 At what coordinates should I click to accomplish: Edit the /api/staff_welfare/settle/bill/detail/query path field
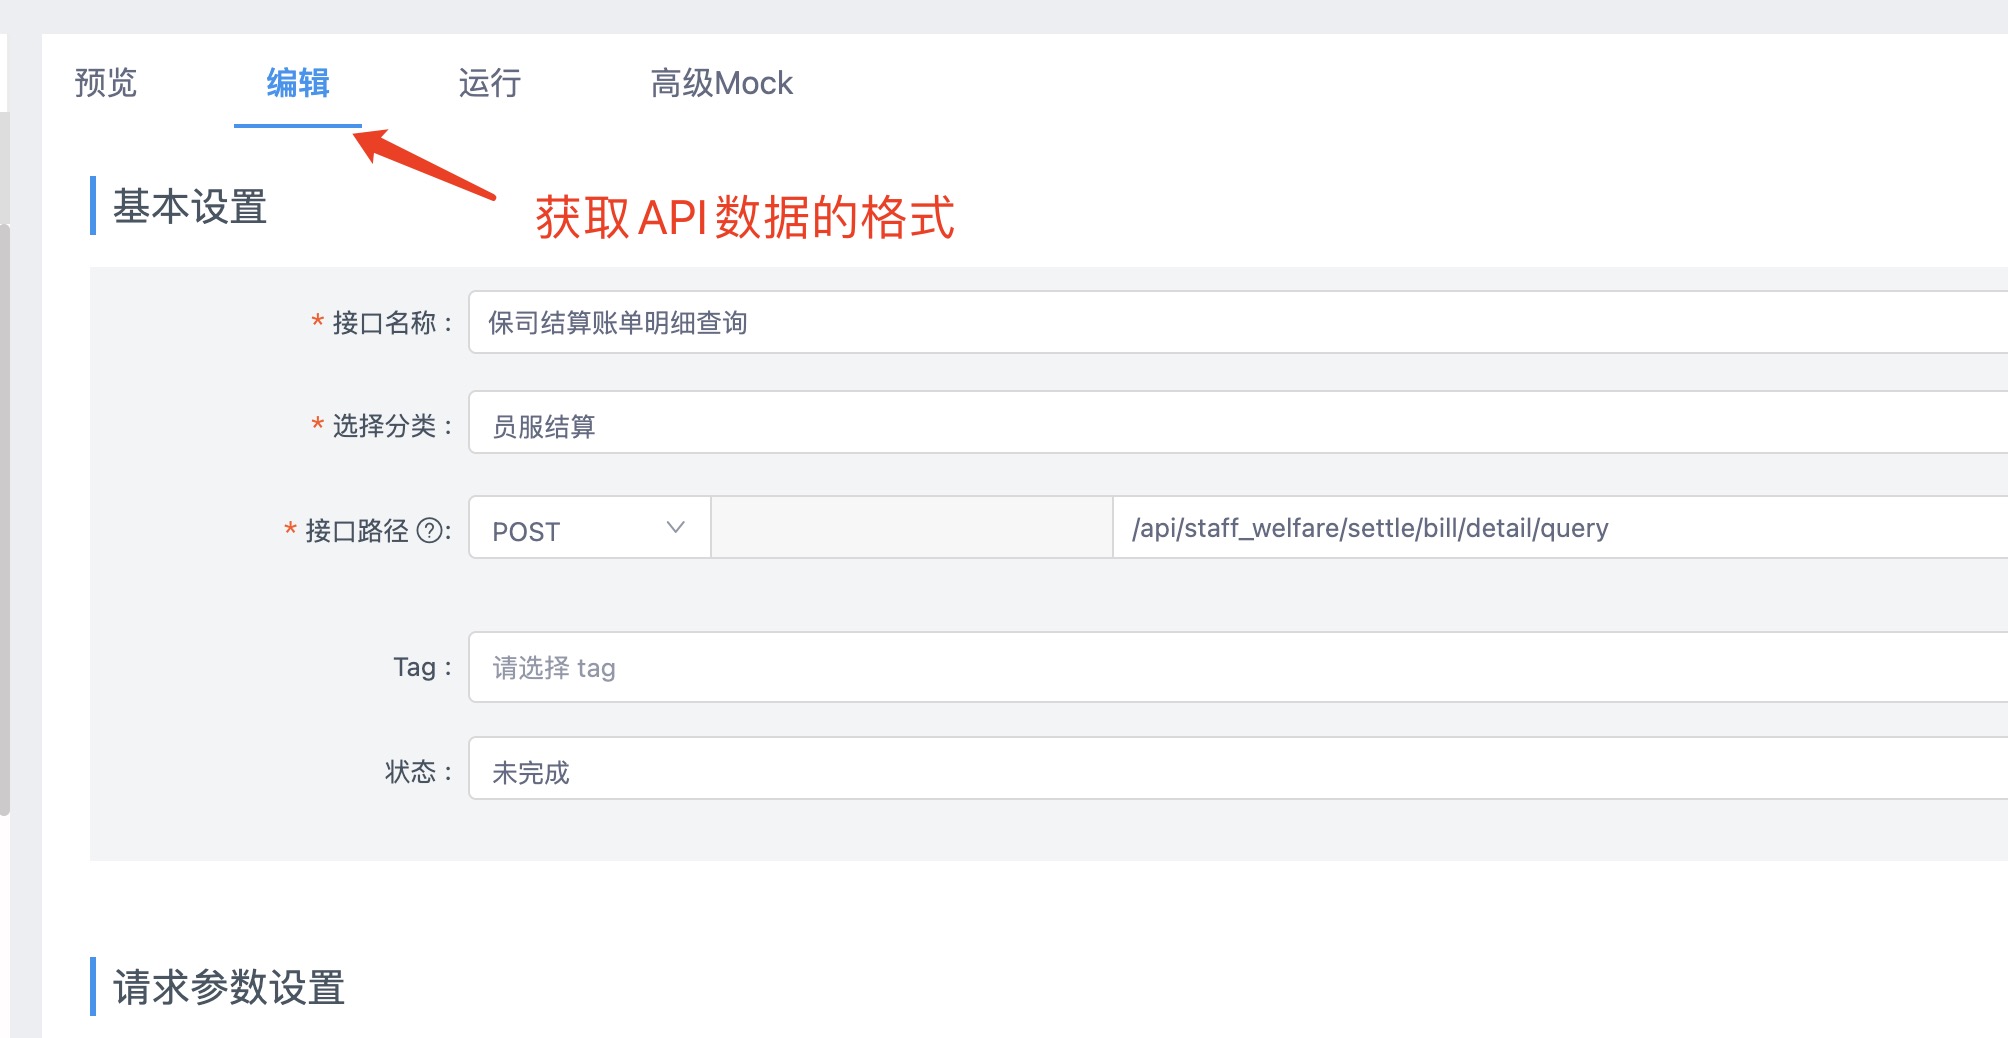(1560, 528)
